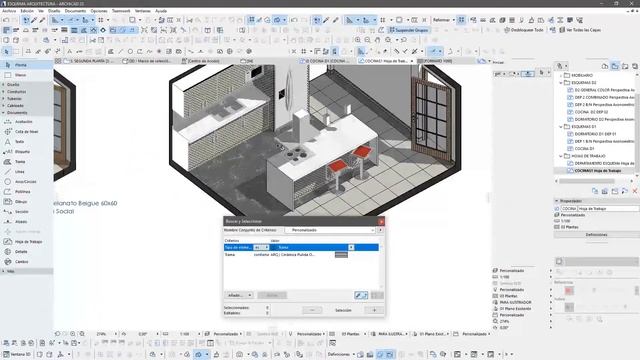Click Desbloquear Todo in top toolbar

(524, 30)
